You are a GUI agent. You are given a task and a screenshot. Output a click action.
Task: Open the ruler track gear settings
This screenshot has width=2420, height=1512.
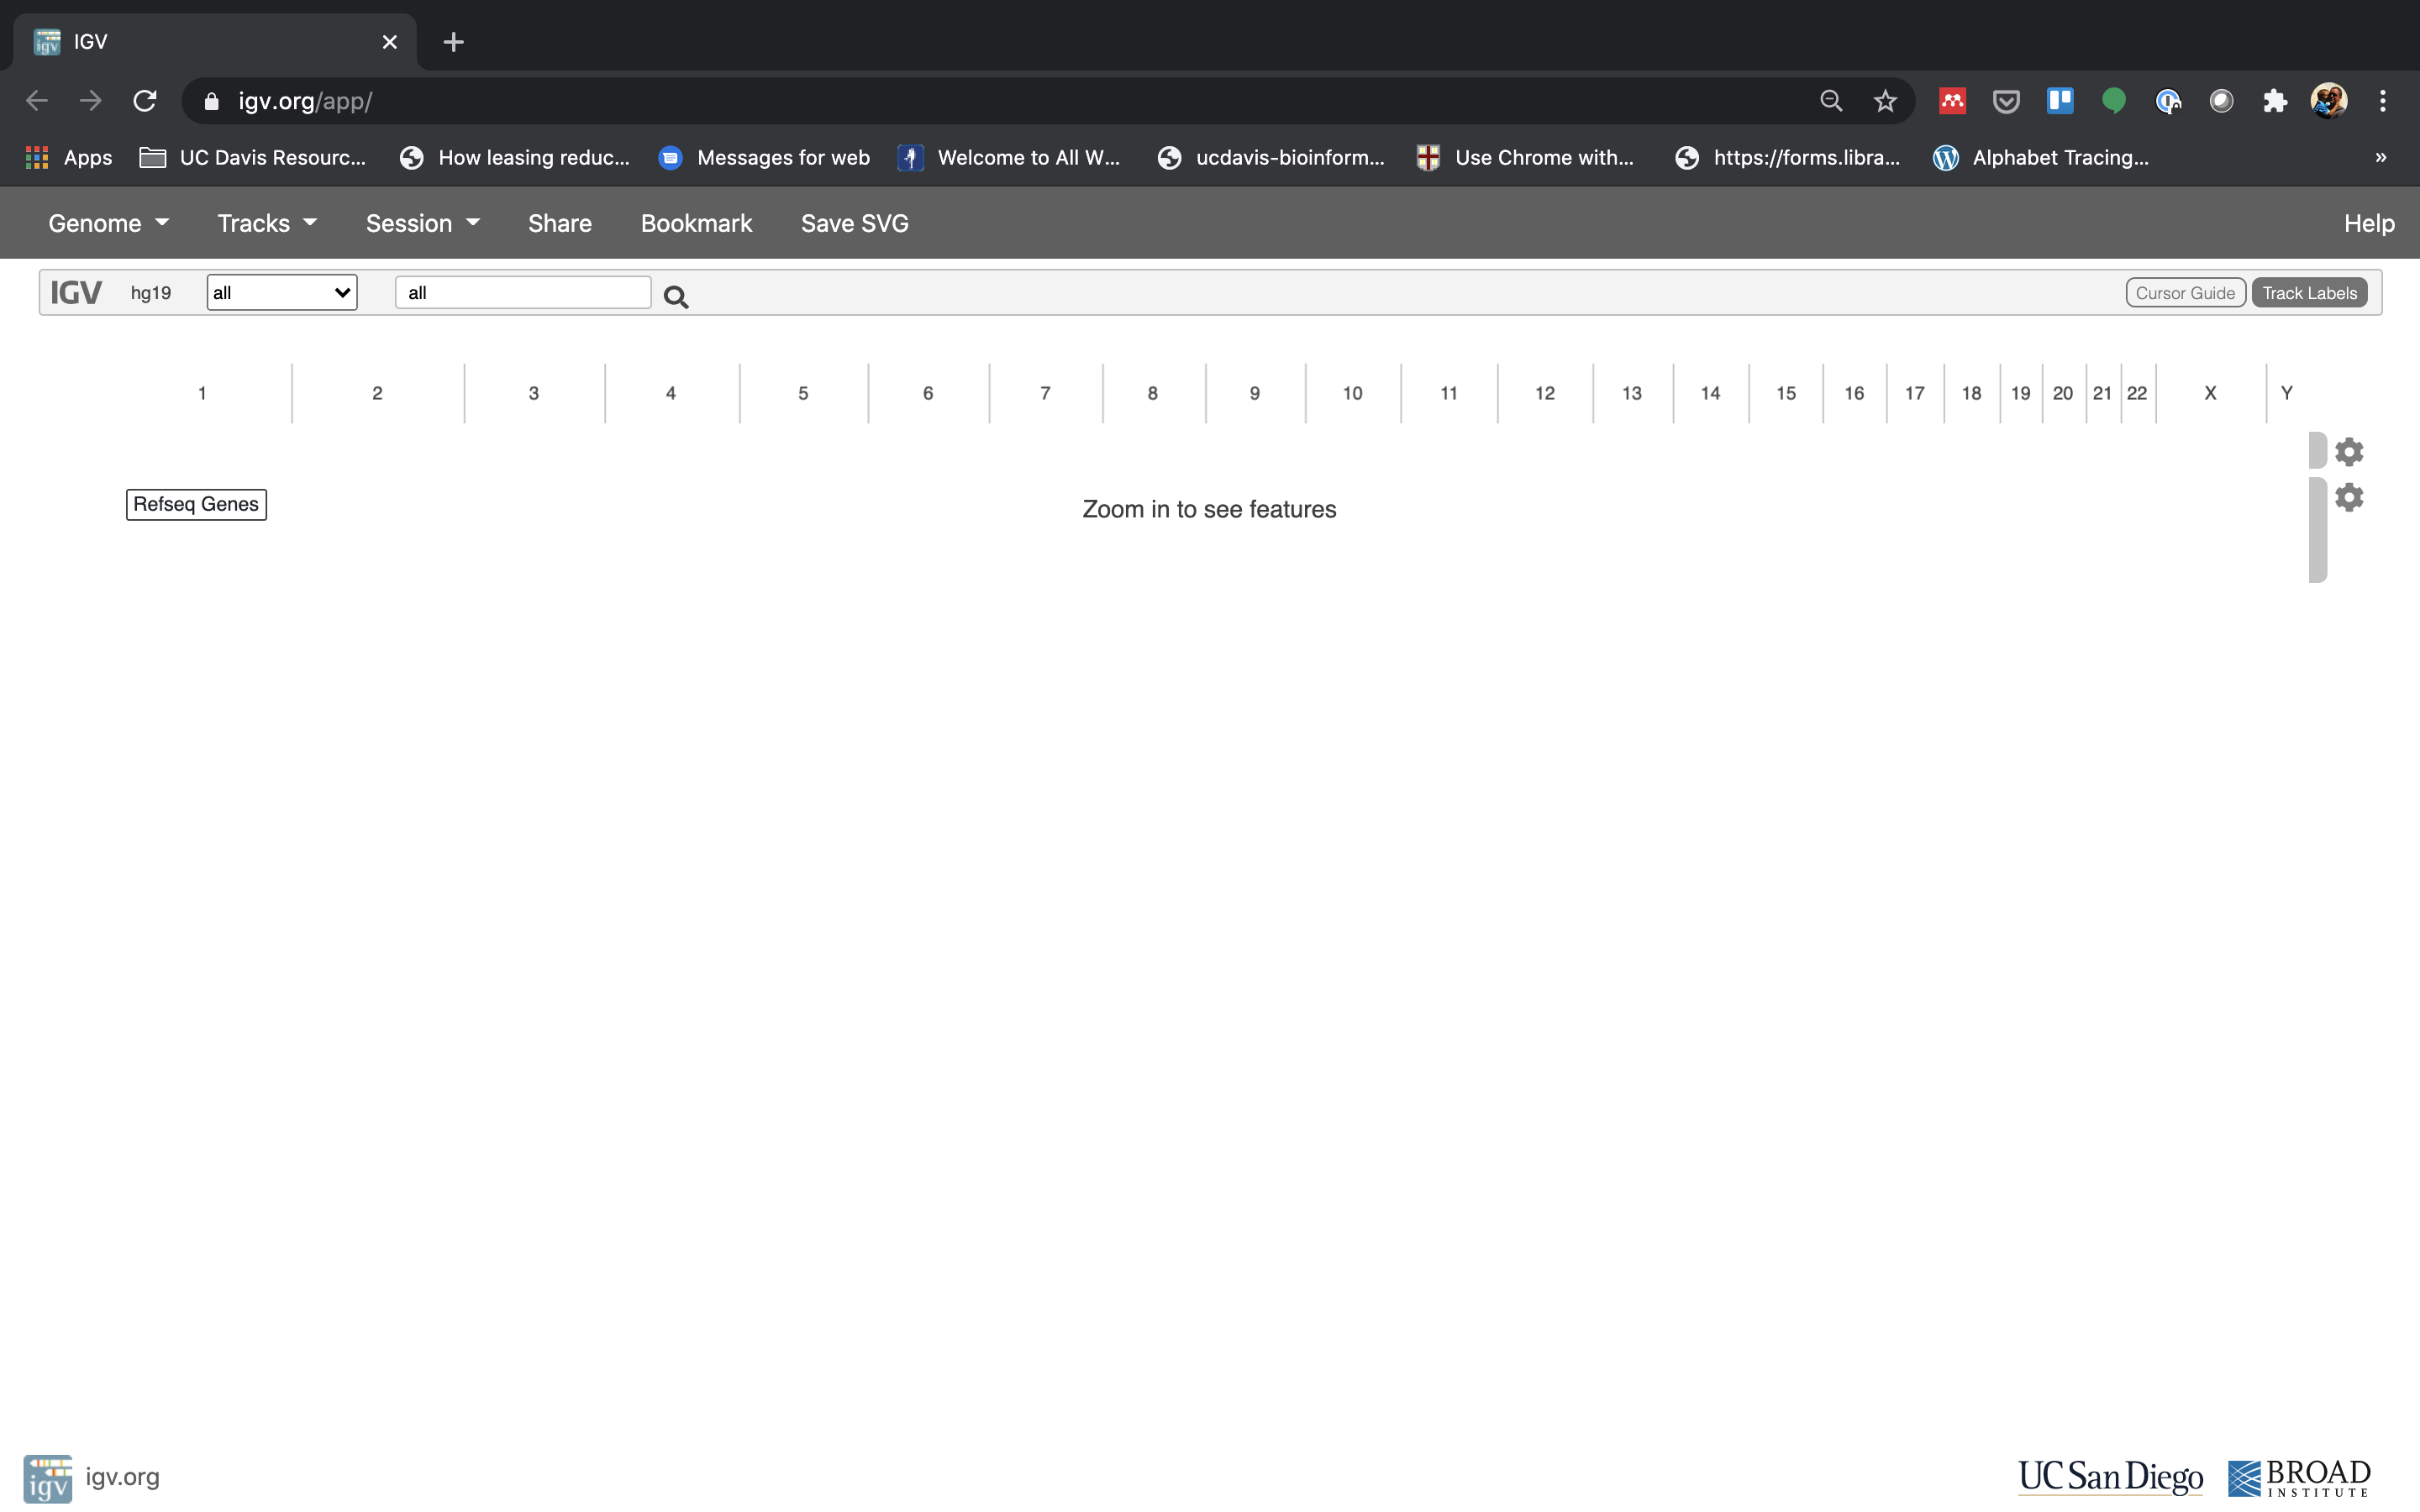[x=2350, y=451]
